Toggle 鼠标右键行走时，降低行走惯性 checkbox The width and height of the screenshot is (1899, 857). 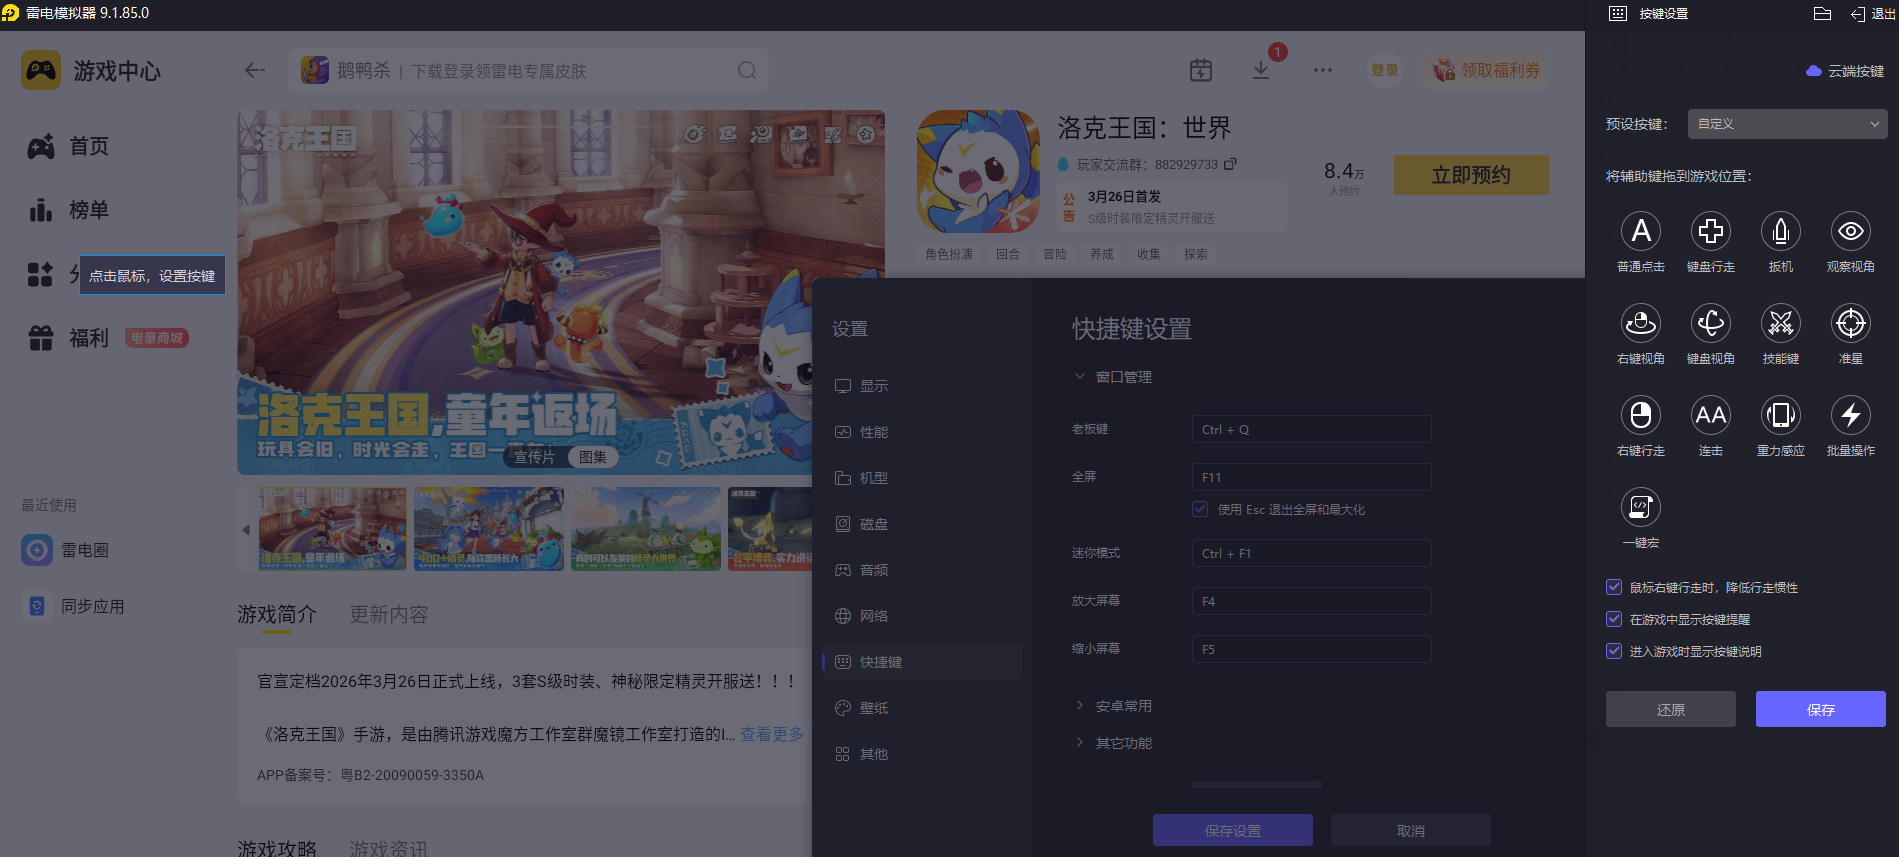coord(1613,587)
